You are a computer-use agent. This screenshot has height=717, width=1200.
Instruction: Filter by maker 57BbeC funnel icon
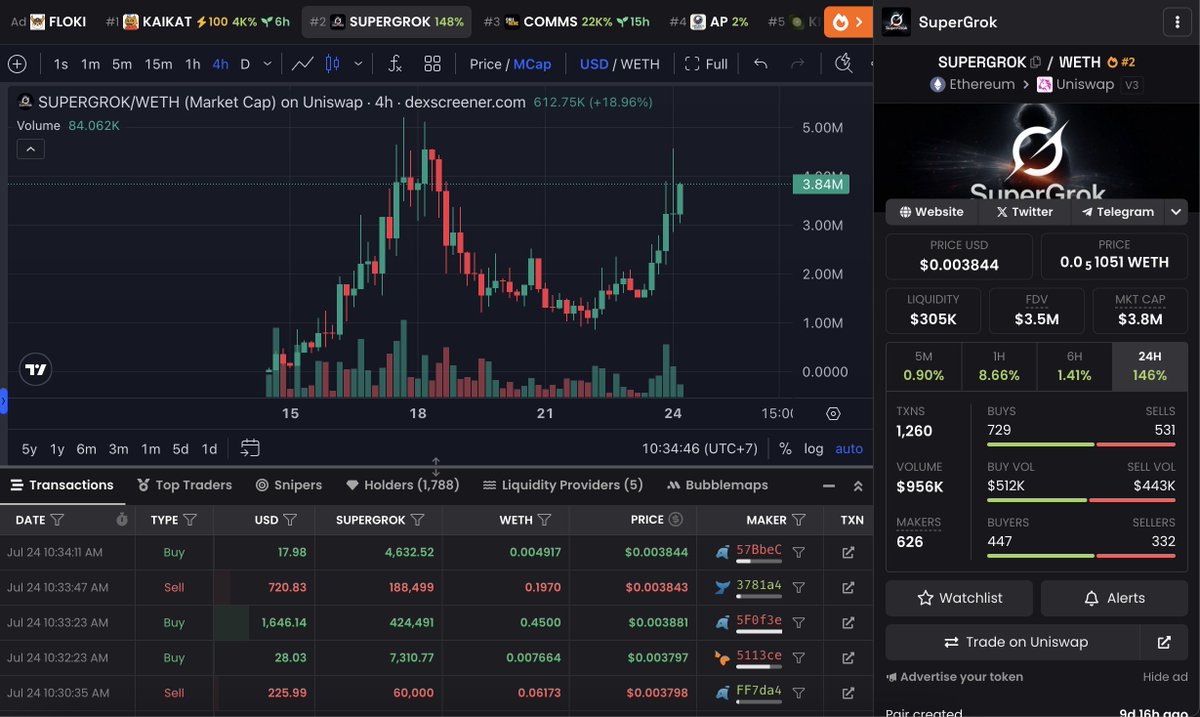[799, 552]
